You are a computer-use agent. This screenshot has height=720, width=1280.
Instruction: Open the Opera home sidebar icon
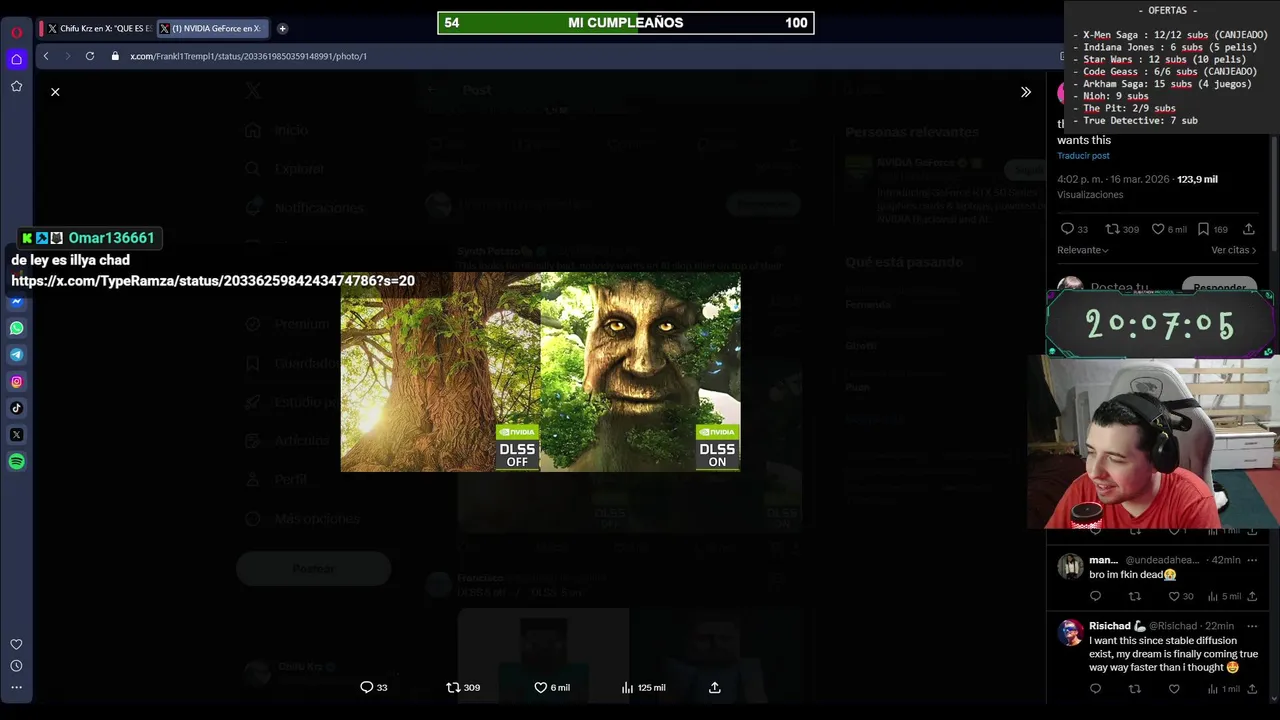[17, 60]
